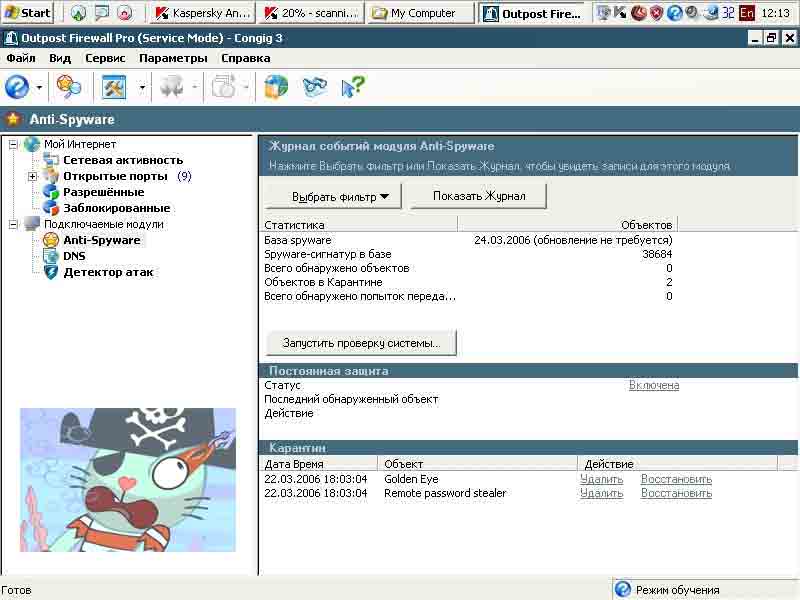The width and height of the screenshot is (800, 600).
Task: Click Восстановить for Remote password stealer
Action: coord(676,493)
